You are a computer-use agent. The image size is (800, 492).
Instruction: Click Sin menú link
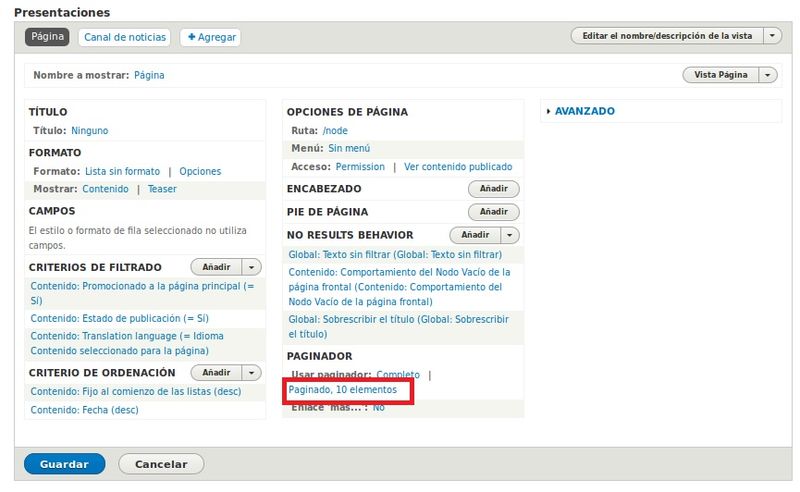click(x=349, y=149)
